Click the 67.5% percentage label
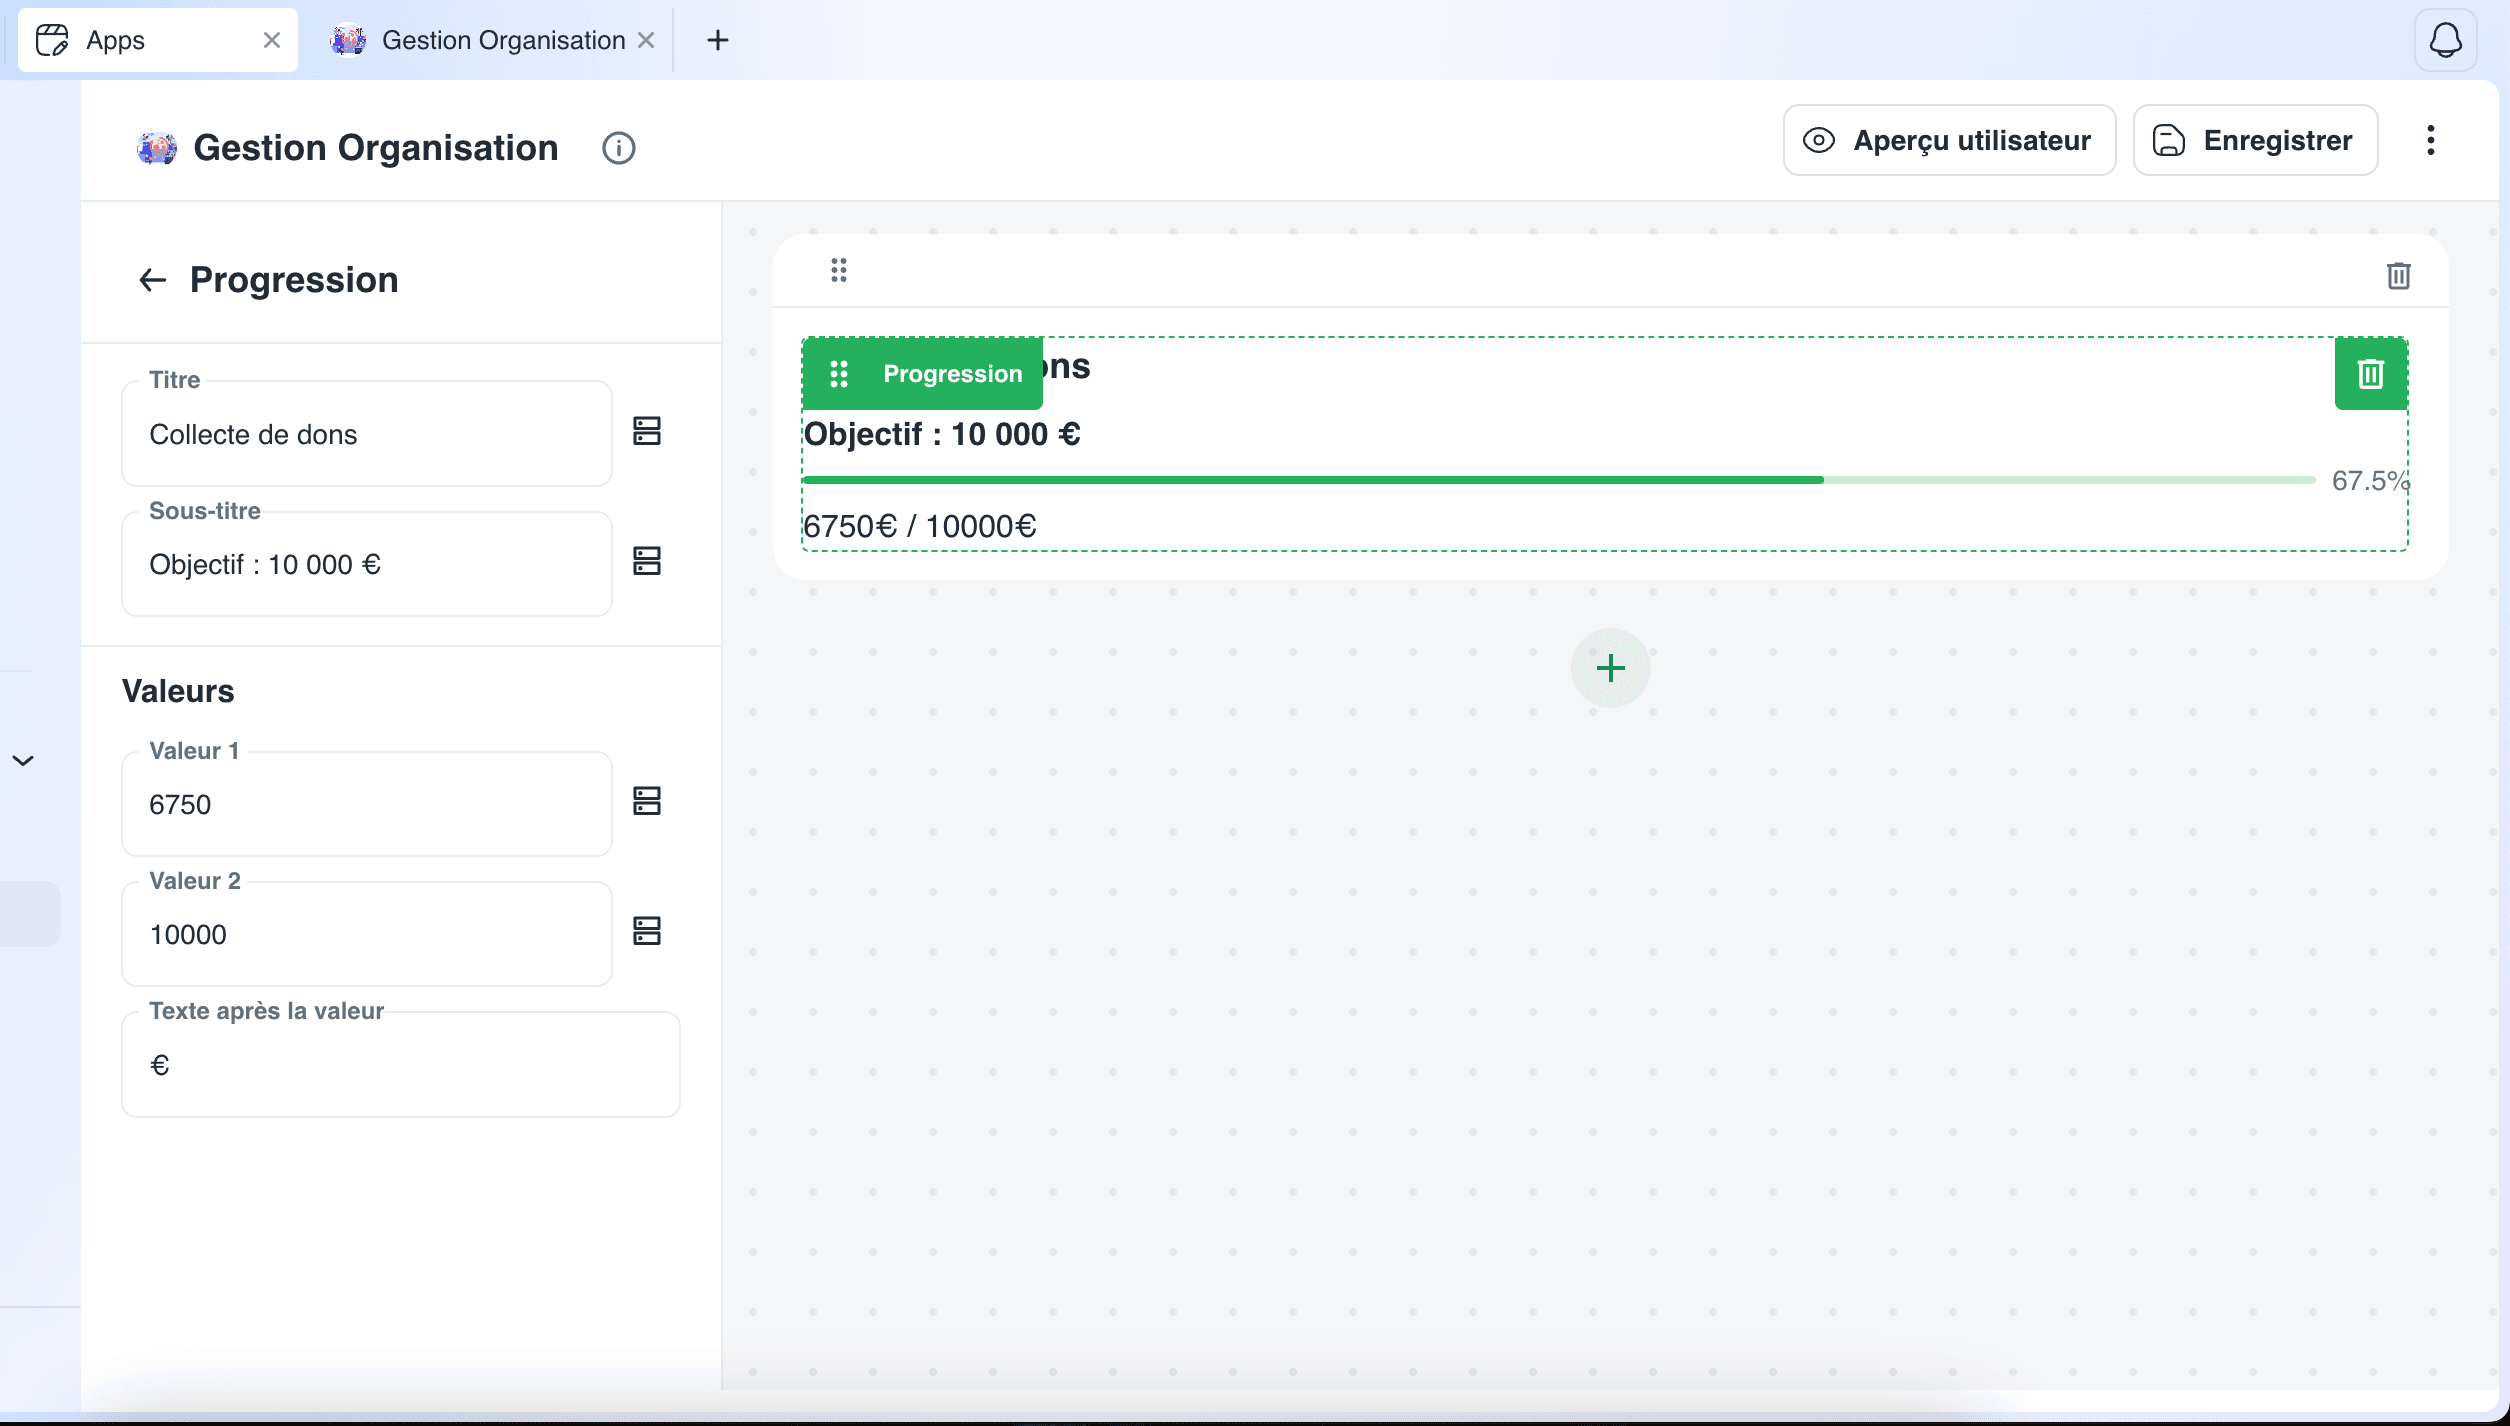Image resolution: width=2510 pixels, height=1426 pixels. click(2370, 481)
